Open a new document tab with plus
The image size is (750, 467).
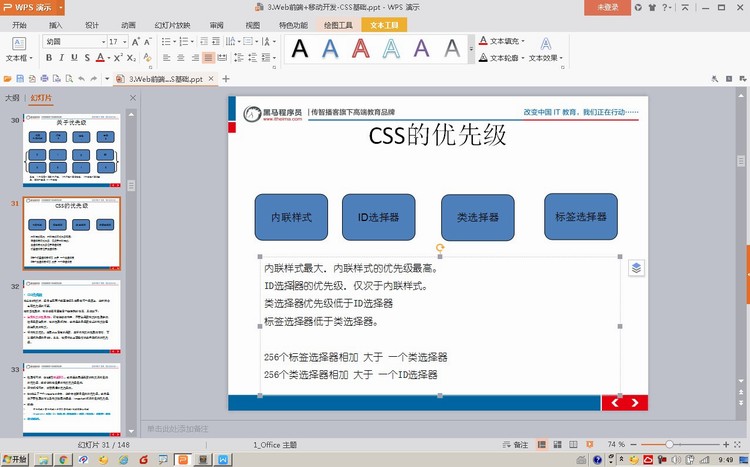226,78
